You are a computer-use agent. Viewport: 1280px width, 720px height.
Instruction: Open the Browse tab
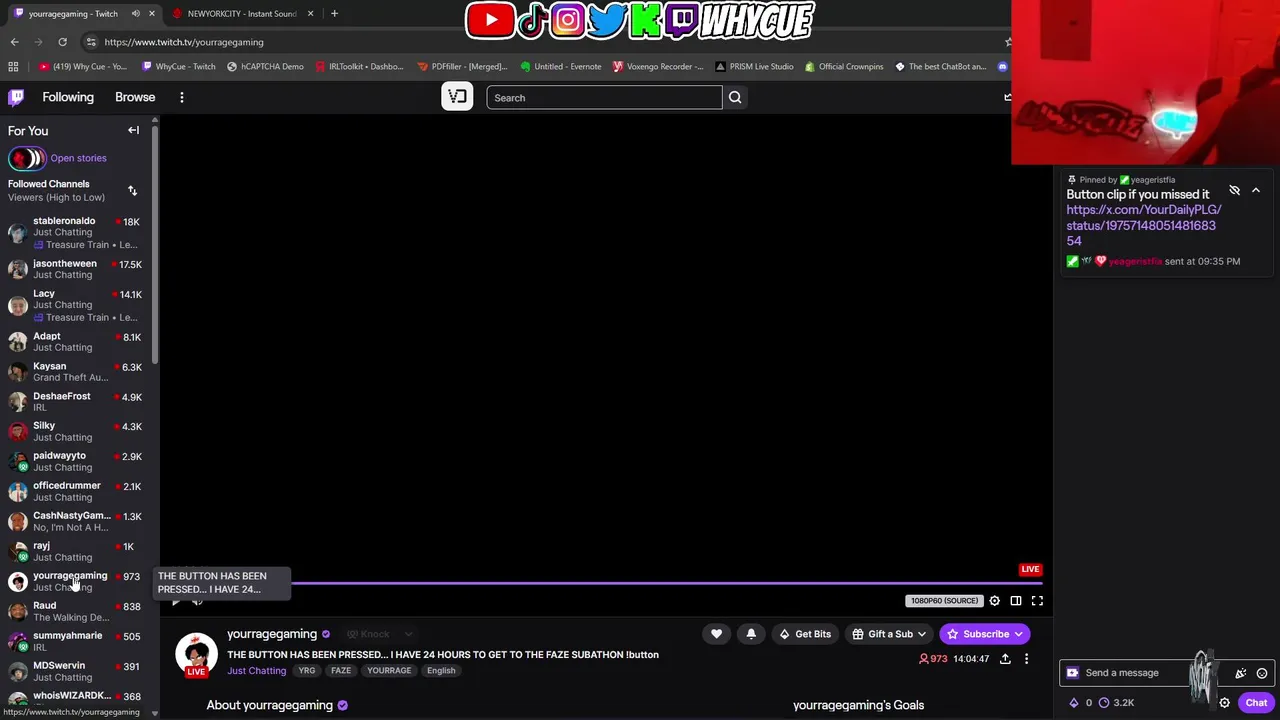tap(135, 97)
